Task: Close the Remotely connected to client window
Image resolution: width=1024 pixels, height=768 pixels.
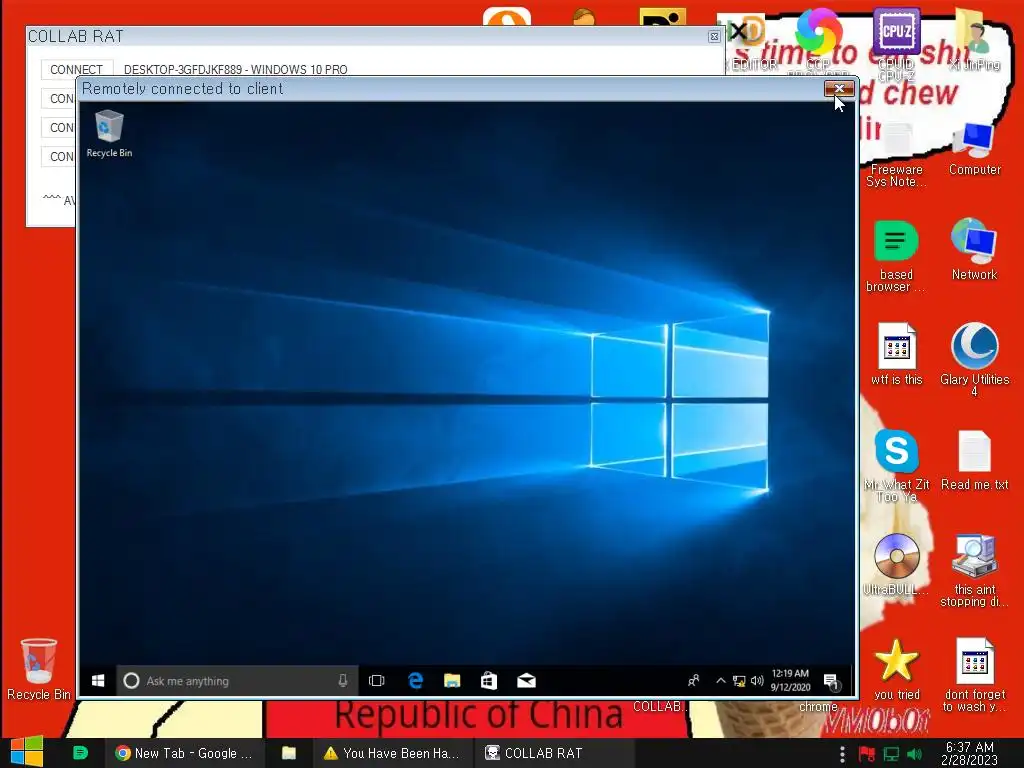Action: pos(839,89)
